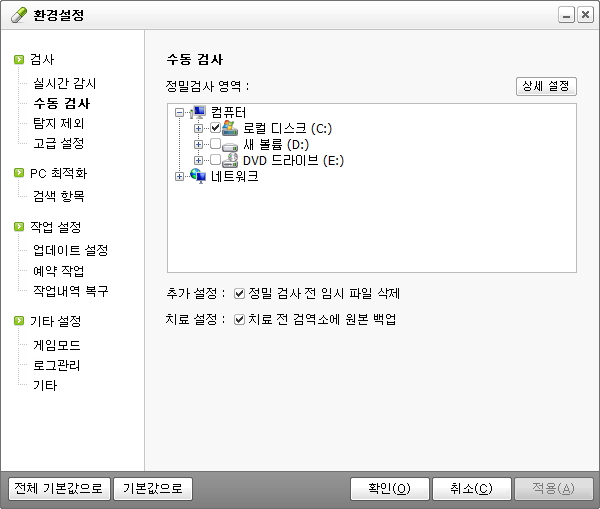The height and width of the screenshot is (509, 600).
Task: Click the 검사 section arrow icon
Action: point(19,60)
